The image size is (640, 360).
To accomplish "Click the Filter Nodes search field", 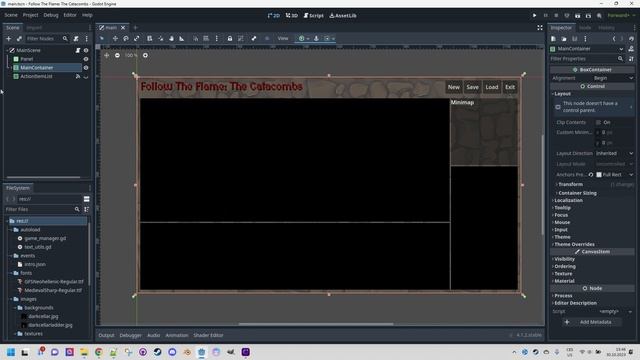I will (47, 38).
